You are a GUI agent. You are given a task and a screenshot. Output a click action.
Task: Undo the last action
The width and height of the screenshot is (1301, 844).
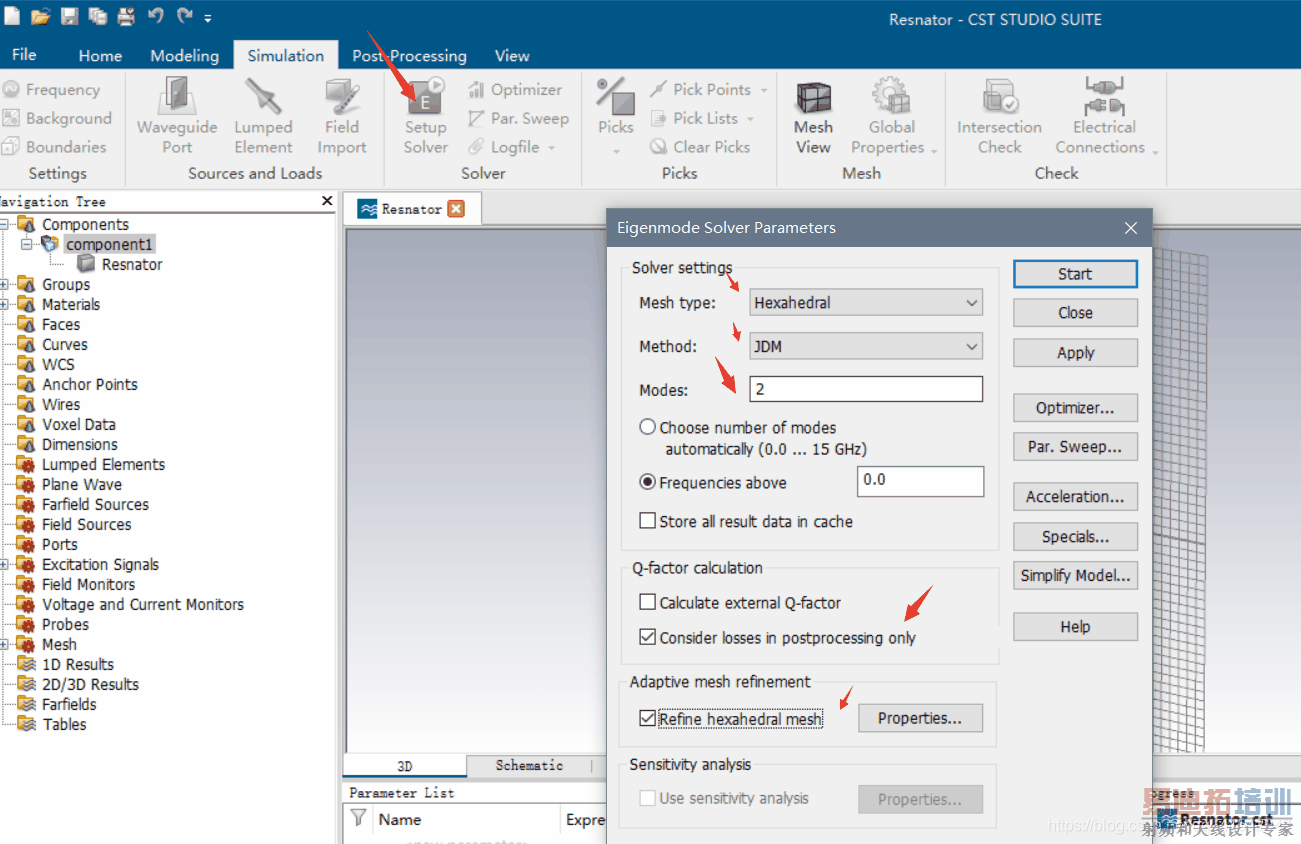point(155,16)
